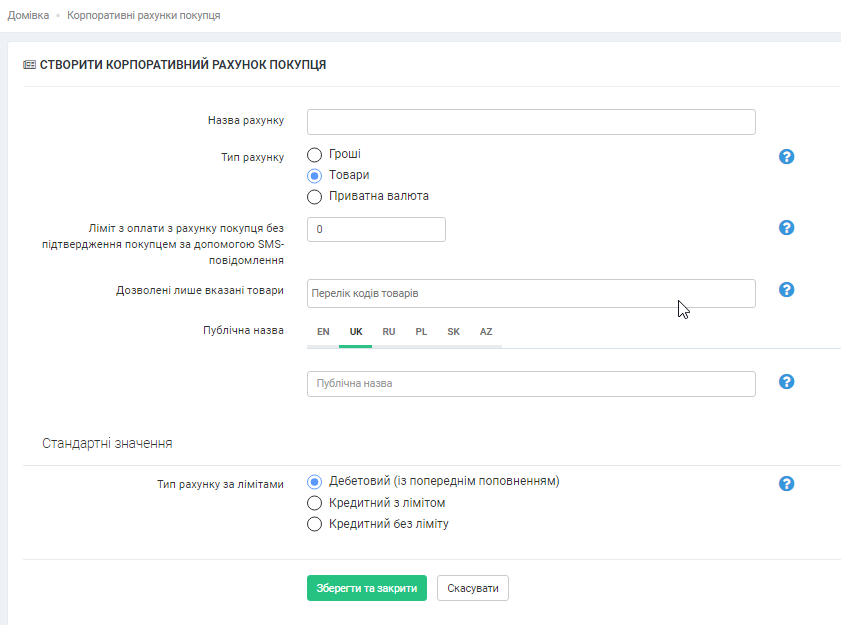Show help for account type by limits
This screenshot has height=625, width=841.
(x=786, y=484)
